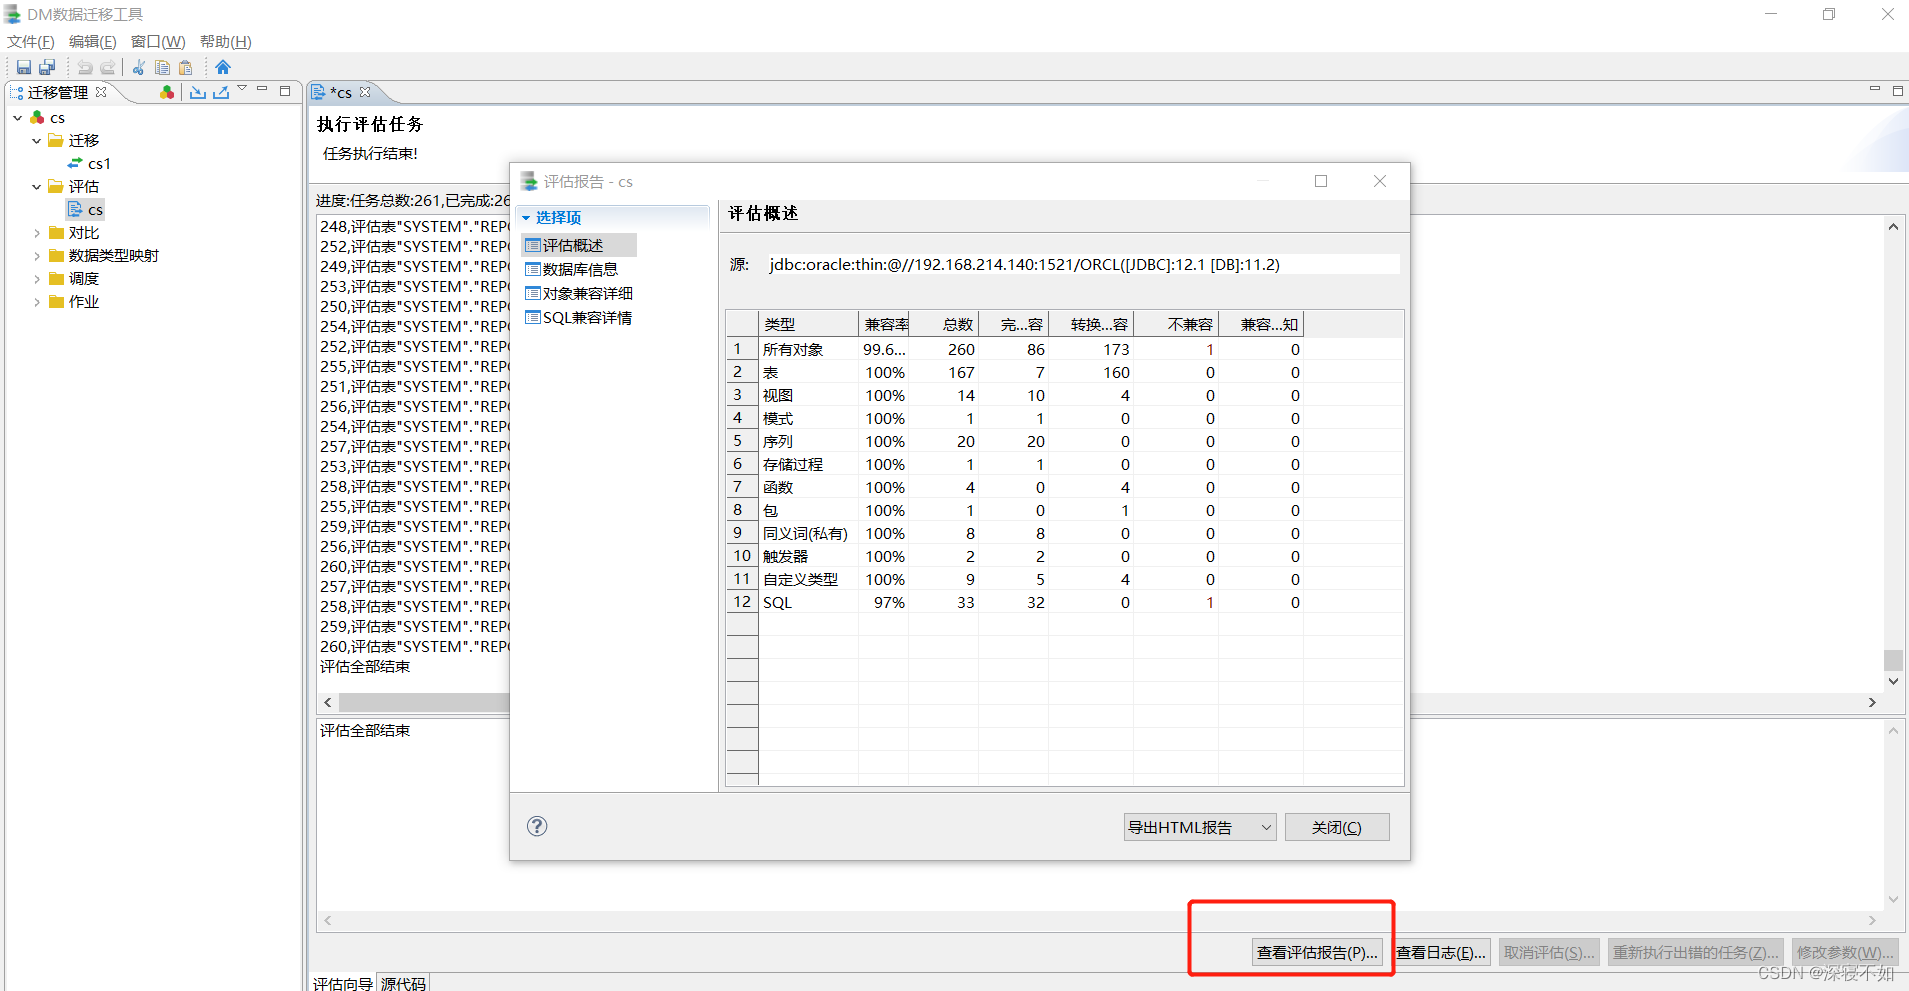Expand the 对比 node in the tree
This screenshot has height=991, width=1909.
[x=36, y=232]
